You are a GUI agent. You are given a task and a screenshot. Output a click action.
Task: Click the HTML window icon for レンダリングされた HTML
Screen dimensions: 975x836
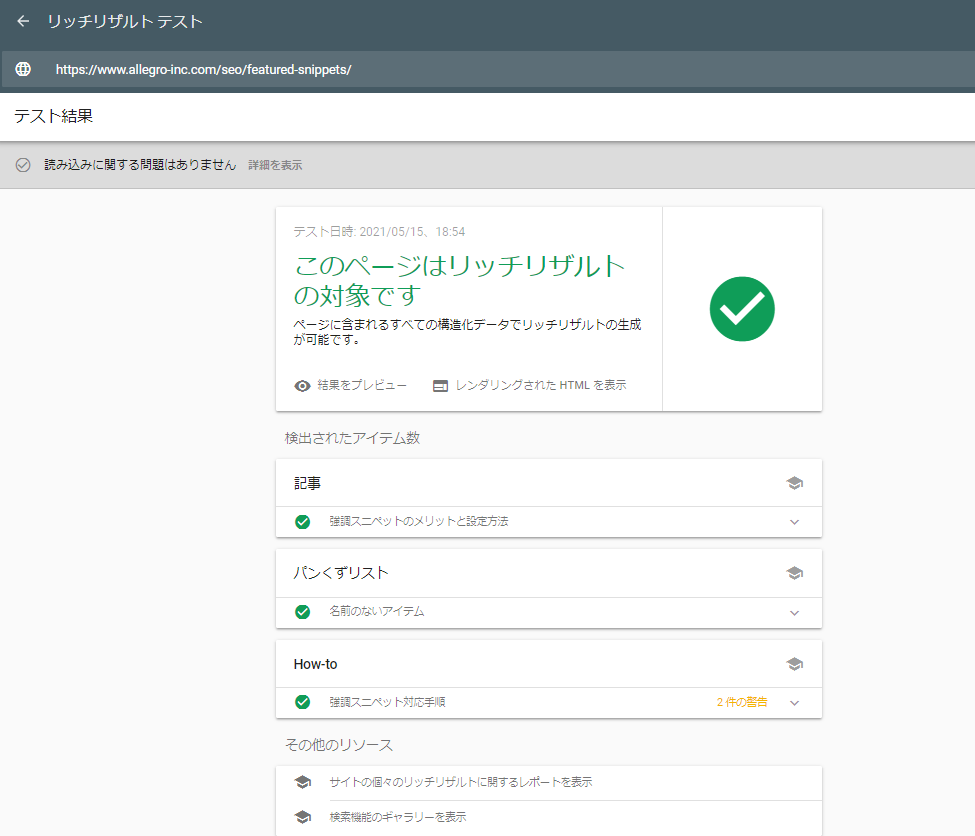(x=440, y=386)
